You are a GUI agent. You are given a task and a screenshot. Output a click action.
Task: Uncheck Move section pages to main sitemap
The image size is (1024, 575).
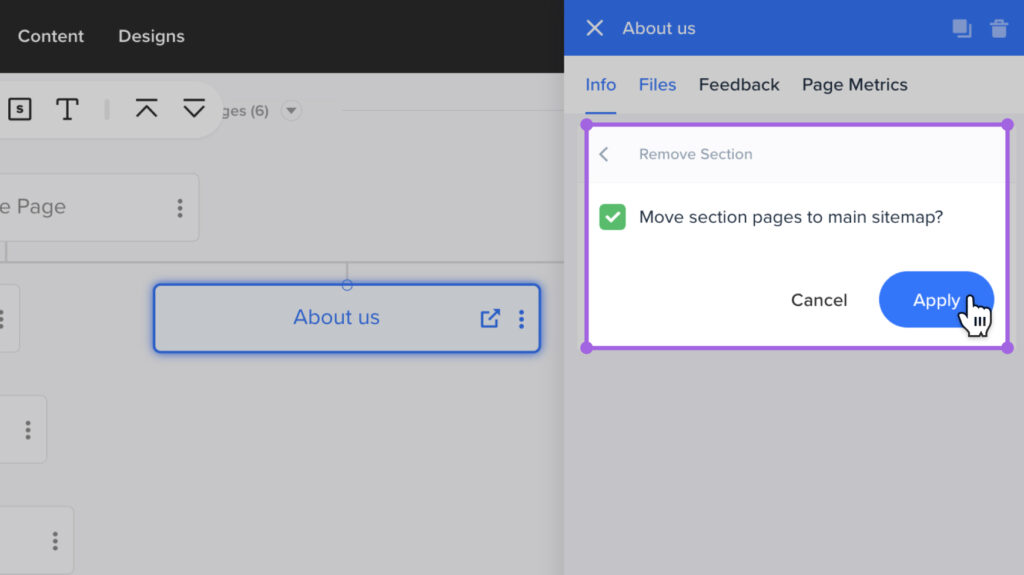(x=612, y=217)
